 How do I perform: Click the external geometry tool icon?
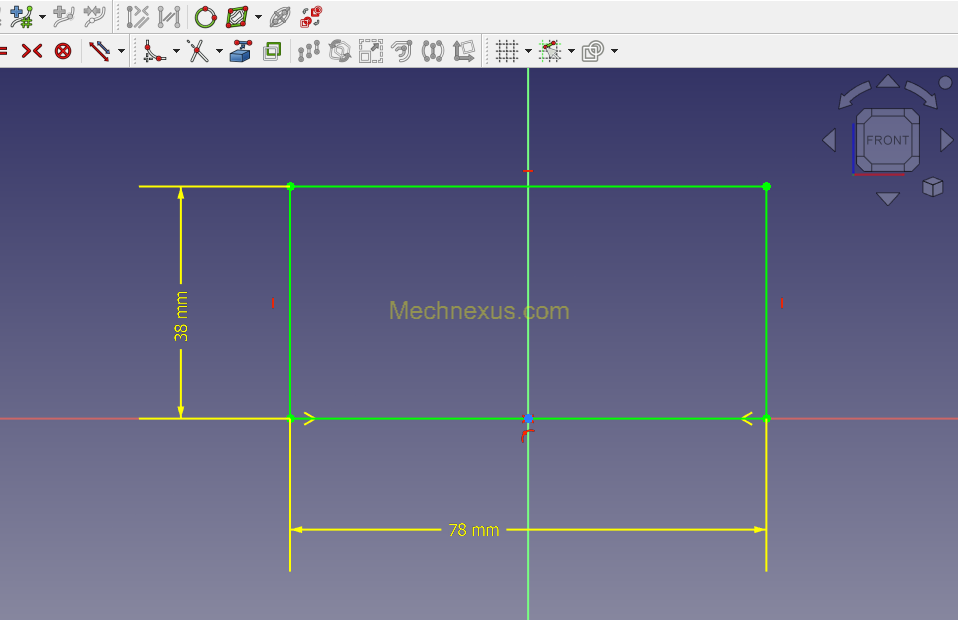[x=240, y=51]
